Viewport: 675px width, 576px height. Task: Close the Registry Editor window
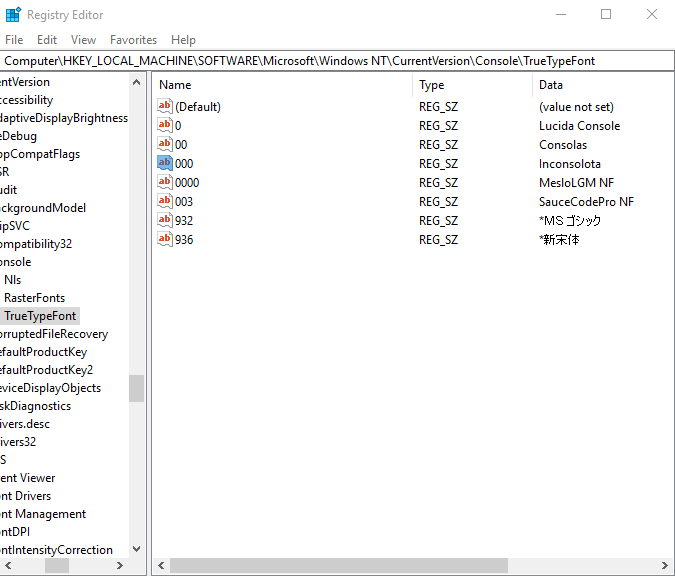[x=652, y=14]
